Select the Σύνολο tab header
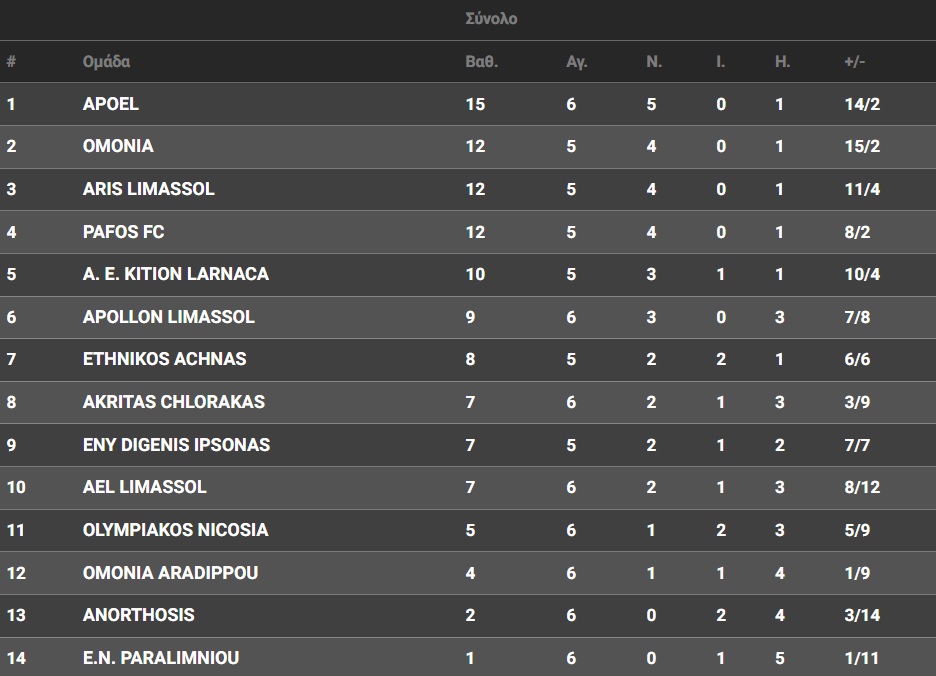 (491, 19)
